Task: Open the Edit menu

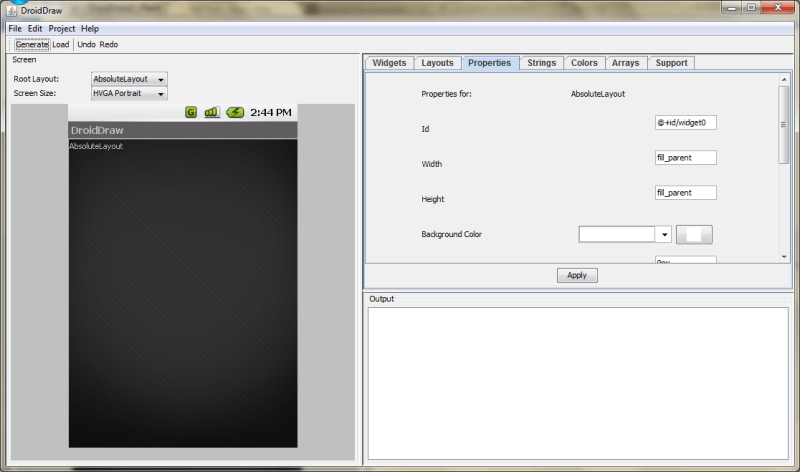Action: (x=35, y=29)
